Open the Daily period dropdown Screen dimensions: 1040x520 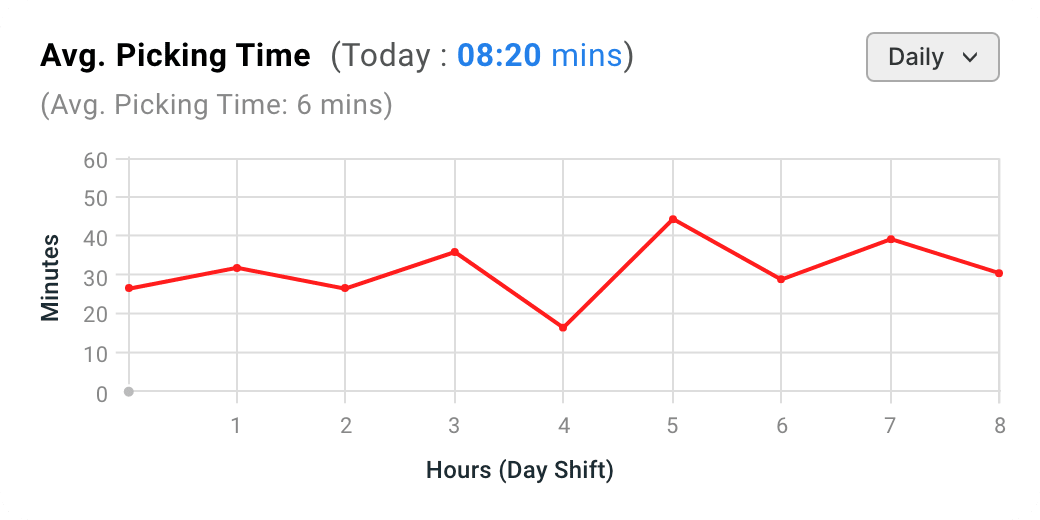click(933, 57)
